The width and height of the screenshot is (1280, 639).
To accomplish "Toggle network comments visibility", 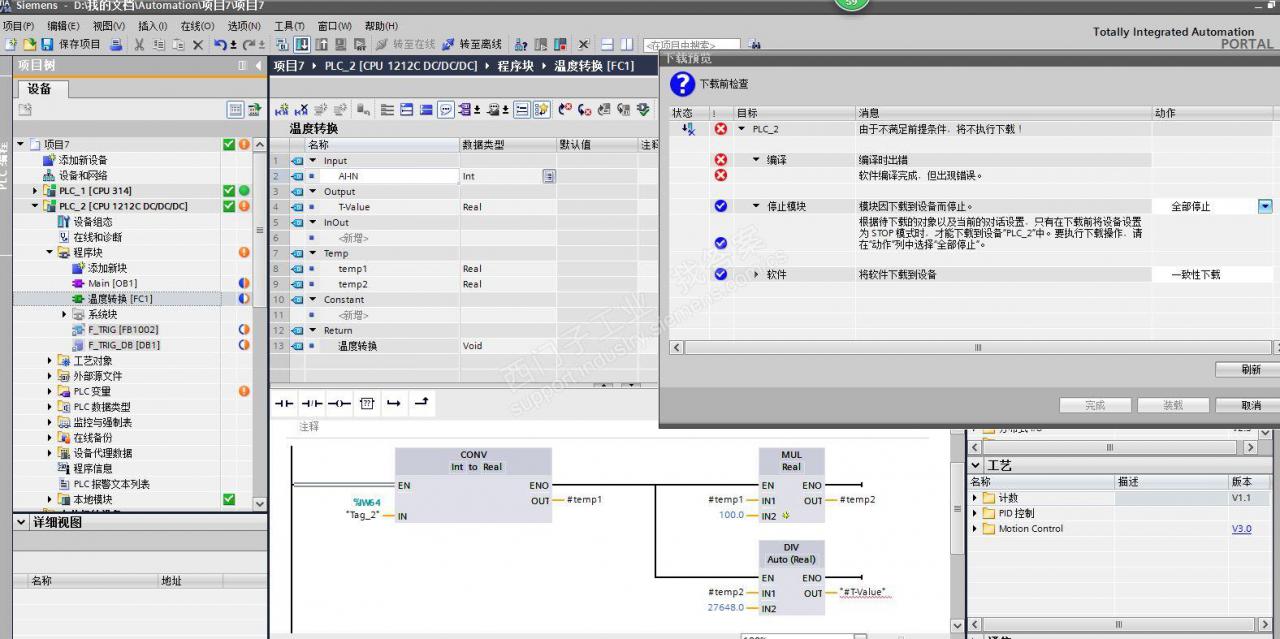I will (x=445, y=109).
